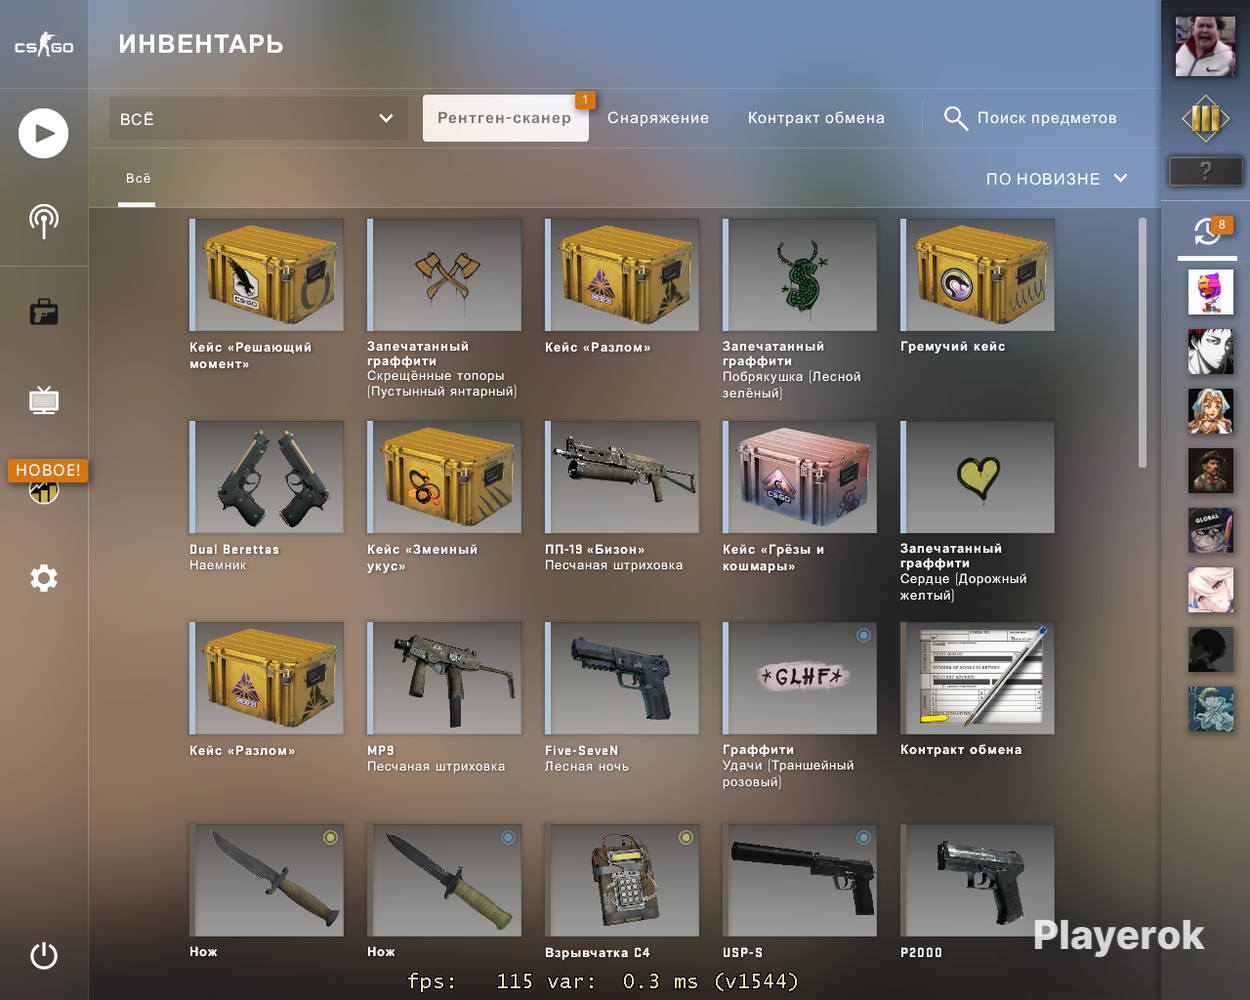The height and width of the screenshot is (1000, 1250).
Task: Click the Поиск предметов search field
Action: click(1046, 118)
